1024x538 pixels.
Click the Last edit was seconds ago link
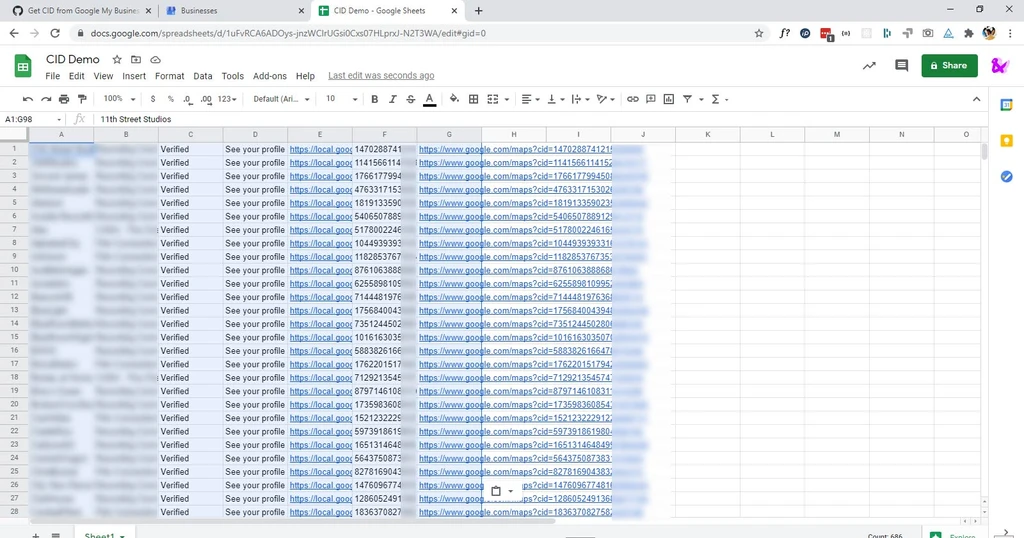381,76
